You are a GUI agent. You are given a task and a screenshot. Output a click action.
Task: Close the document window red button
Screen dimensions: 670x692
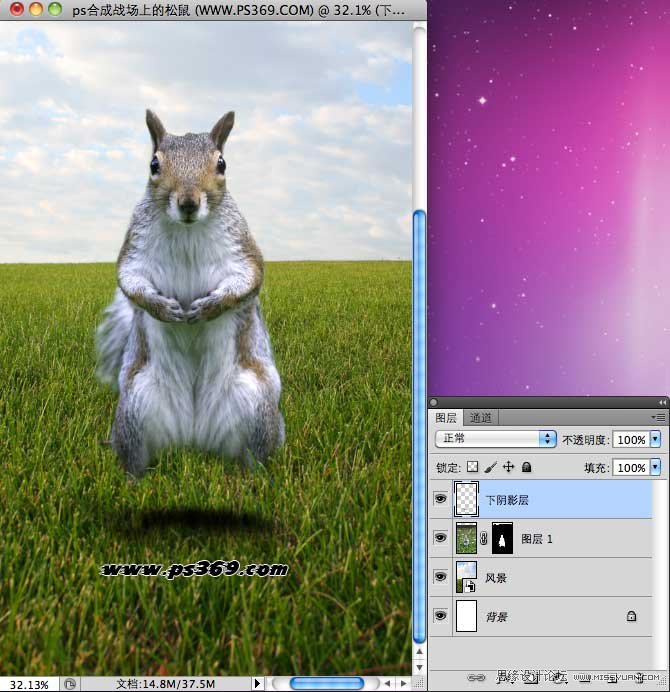[17, 9]
